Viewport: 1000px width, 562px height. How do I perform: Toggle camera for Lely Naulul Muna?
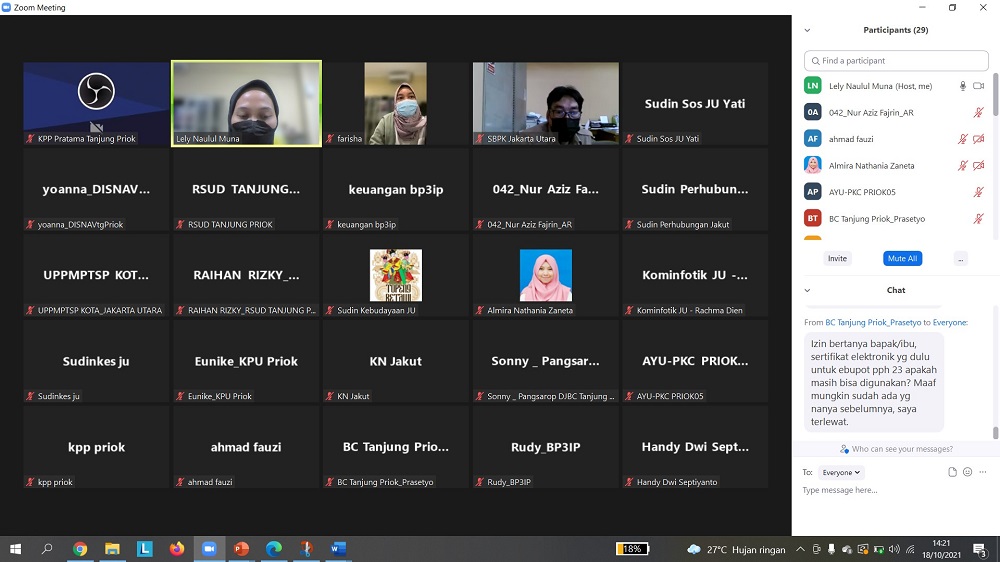(978, 86)
